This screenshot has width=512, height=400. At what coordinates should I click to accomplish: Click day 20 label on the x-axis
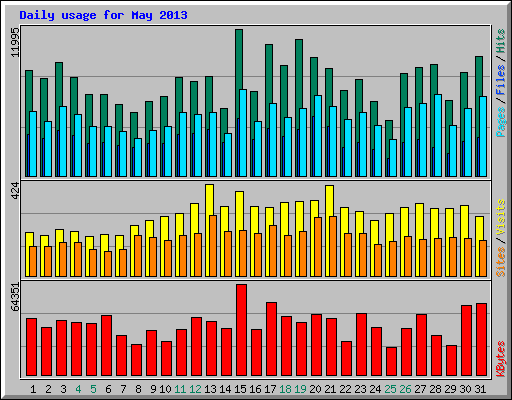[x=315, y=389]
